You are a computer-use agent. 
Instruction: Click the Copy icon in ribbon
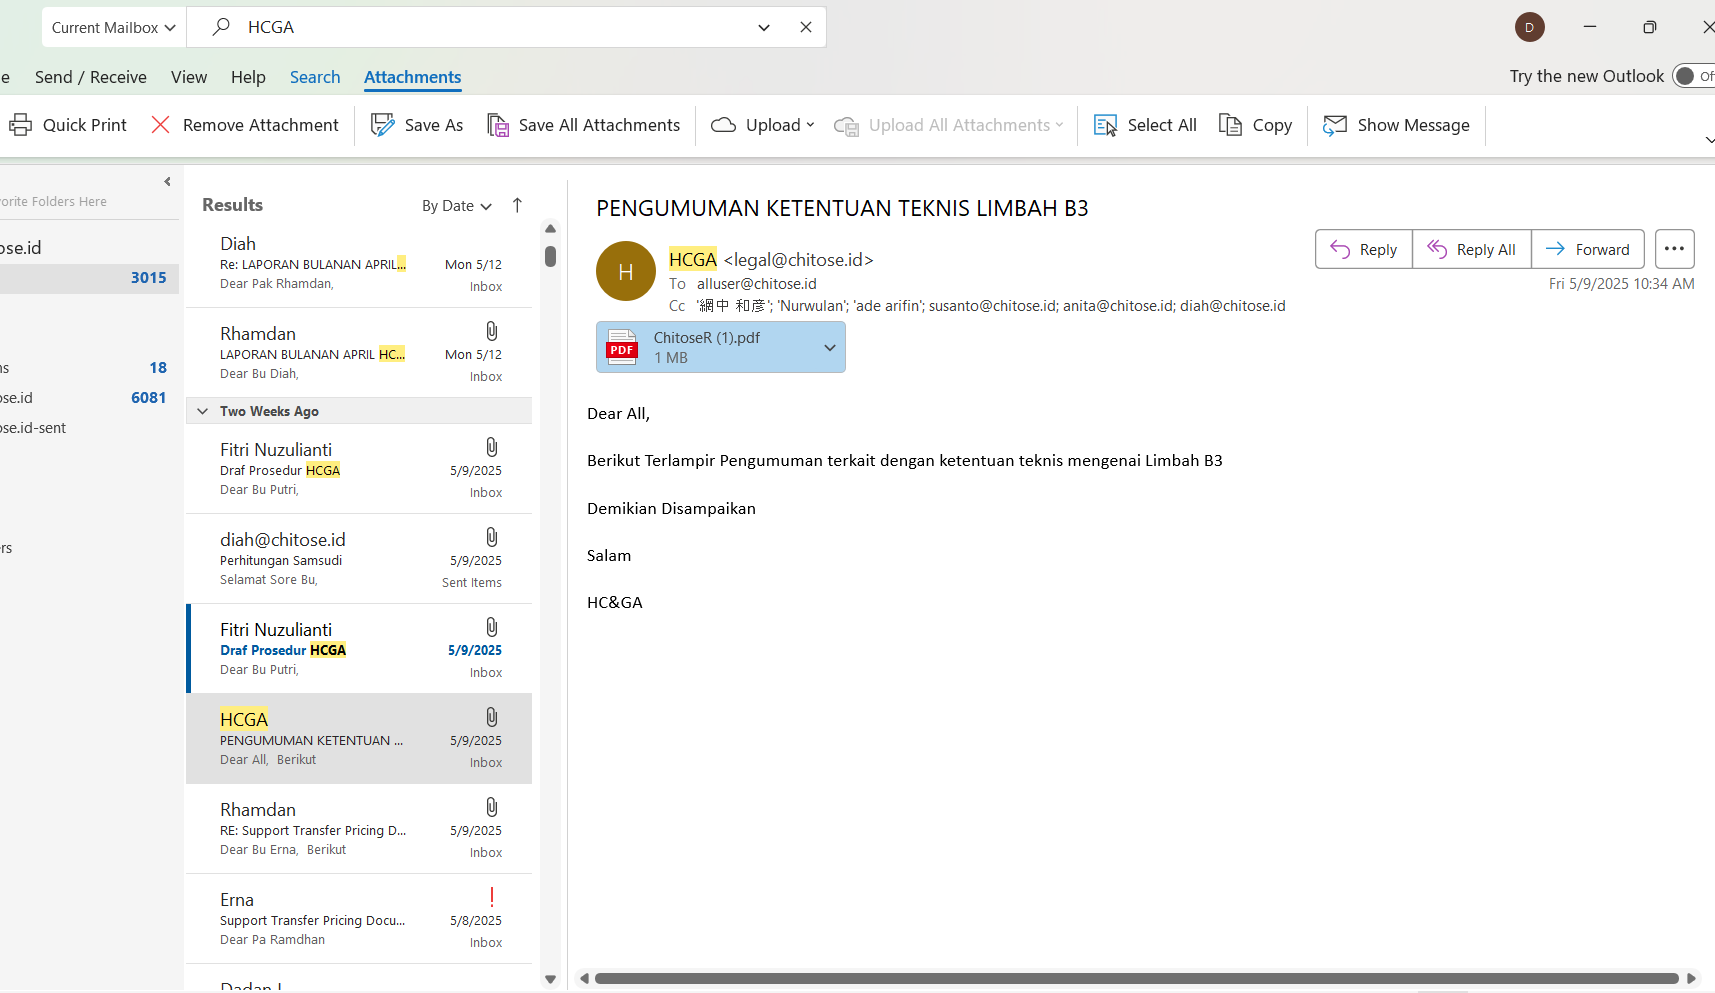coord(1230,125)
